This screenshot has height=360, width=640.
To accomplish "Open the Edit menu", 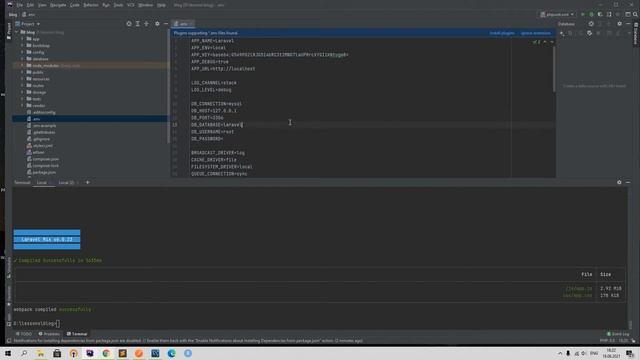I will point(30,5).
